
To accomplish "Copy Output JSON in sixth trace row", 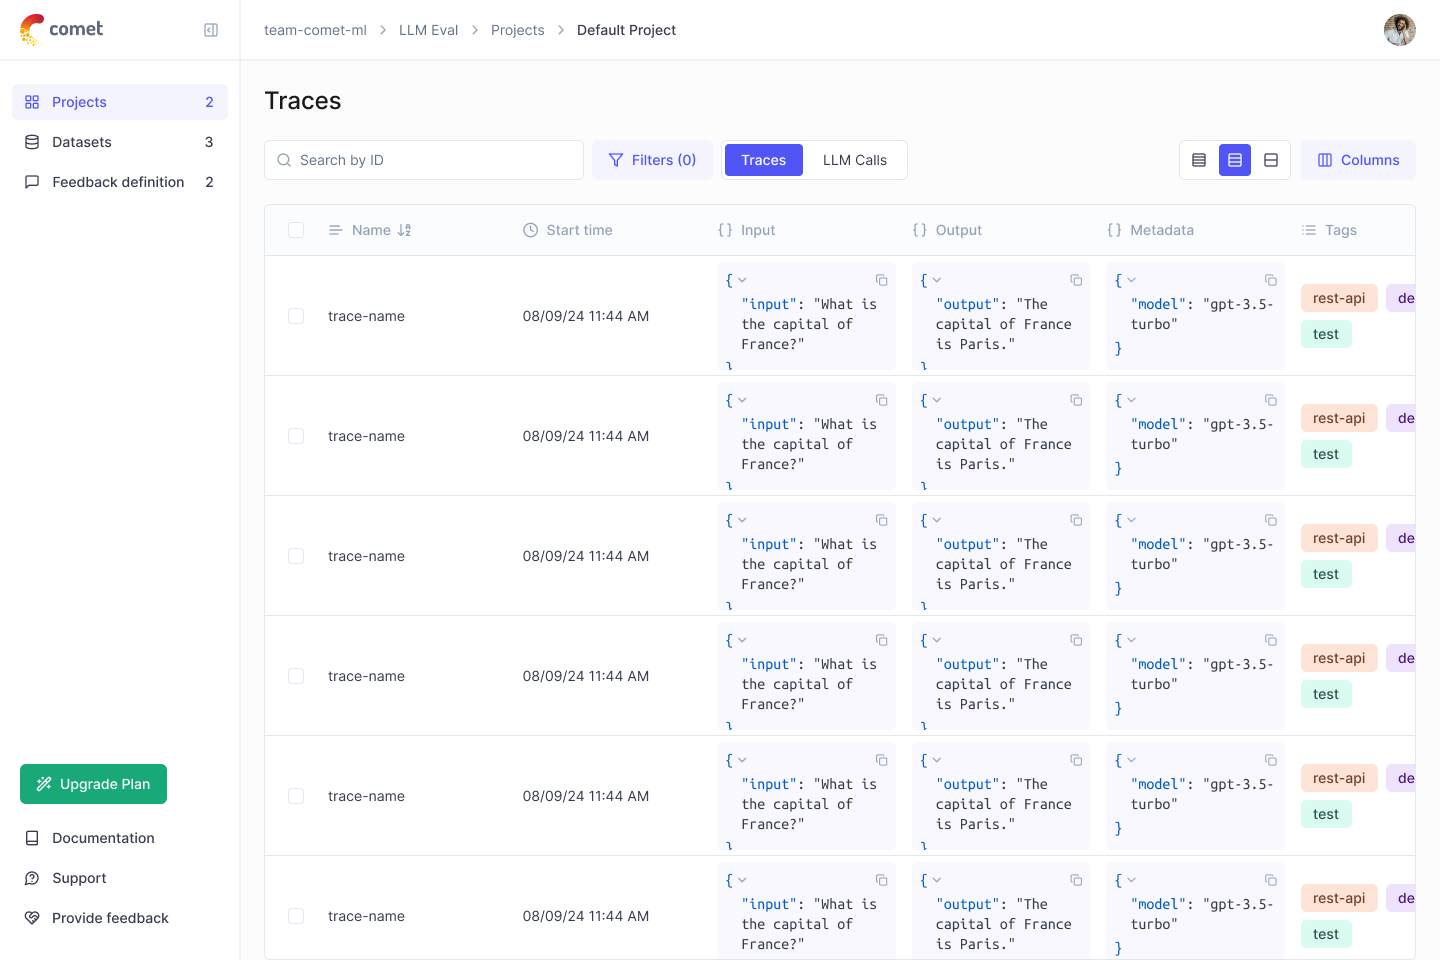I will pos(1076,880).
